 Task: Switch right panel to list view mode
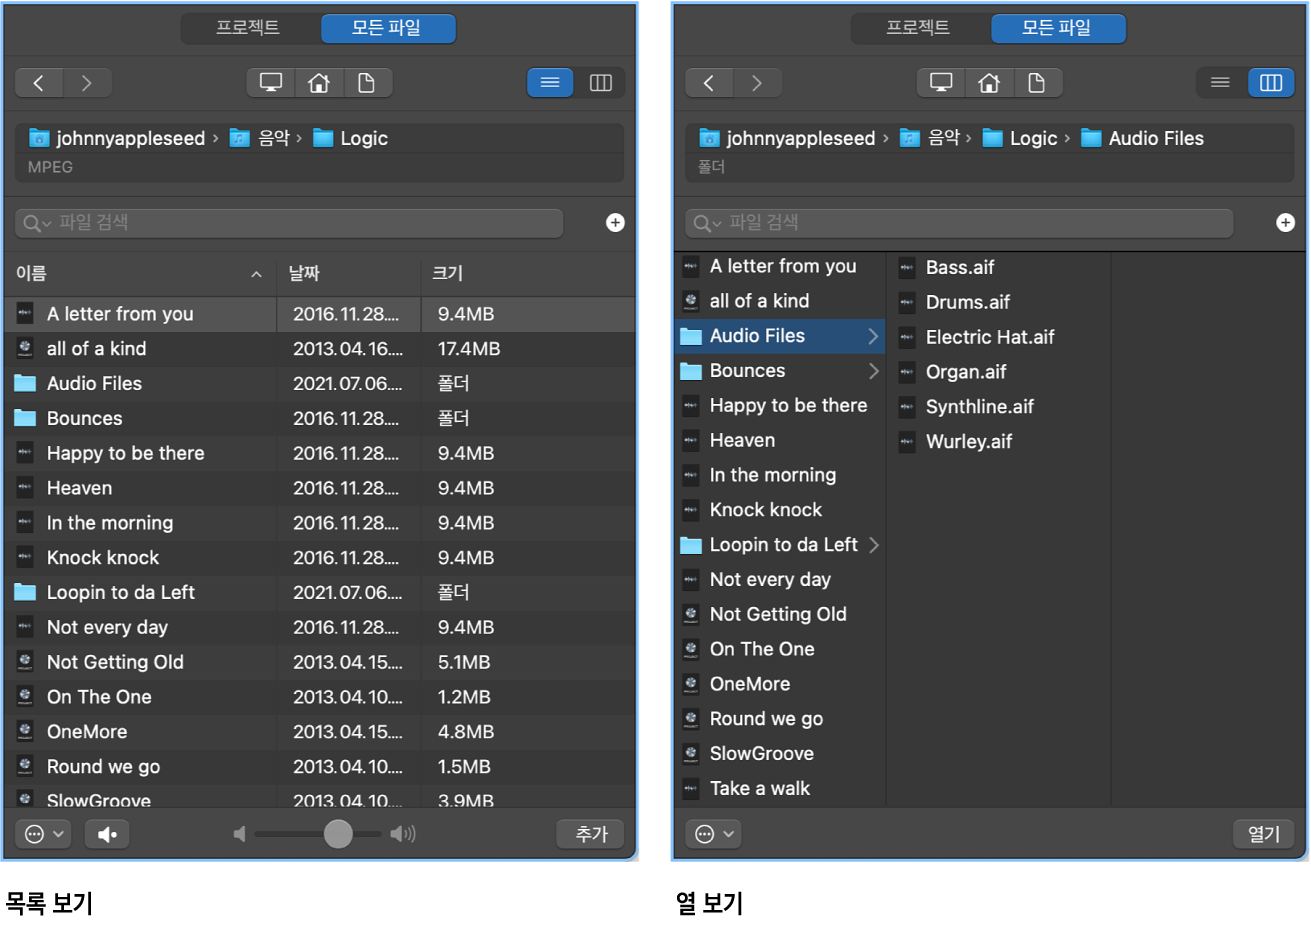(1220, 83)
